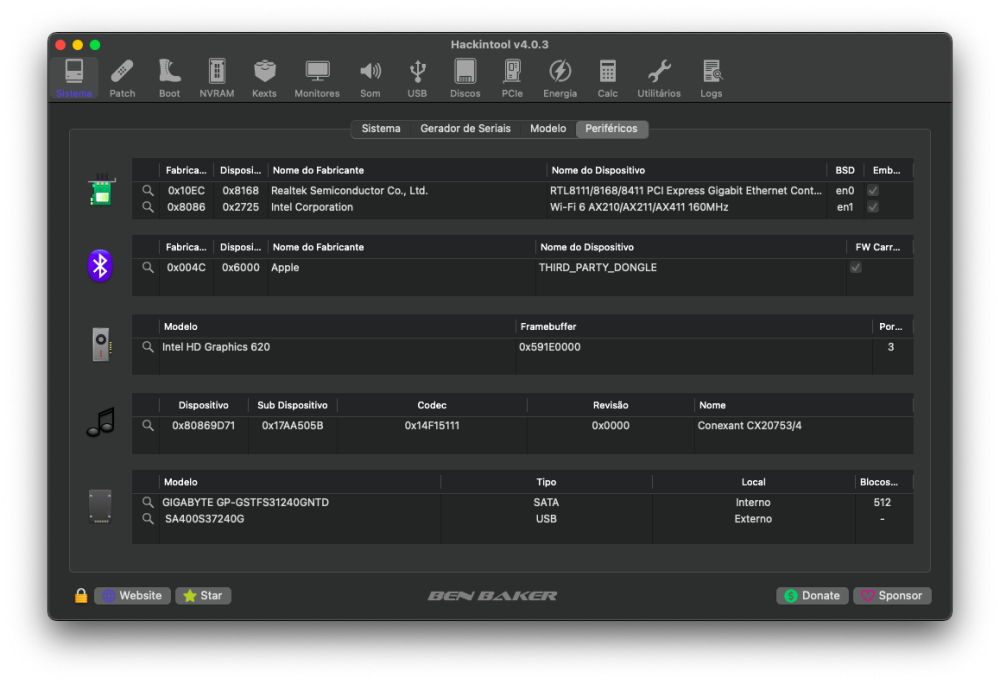Open the Discos toolbar section
Screen dimensions: 1000x684
[465, 78]
